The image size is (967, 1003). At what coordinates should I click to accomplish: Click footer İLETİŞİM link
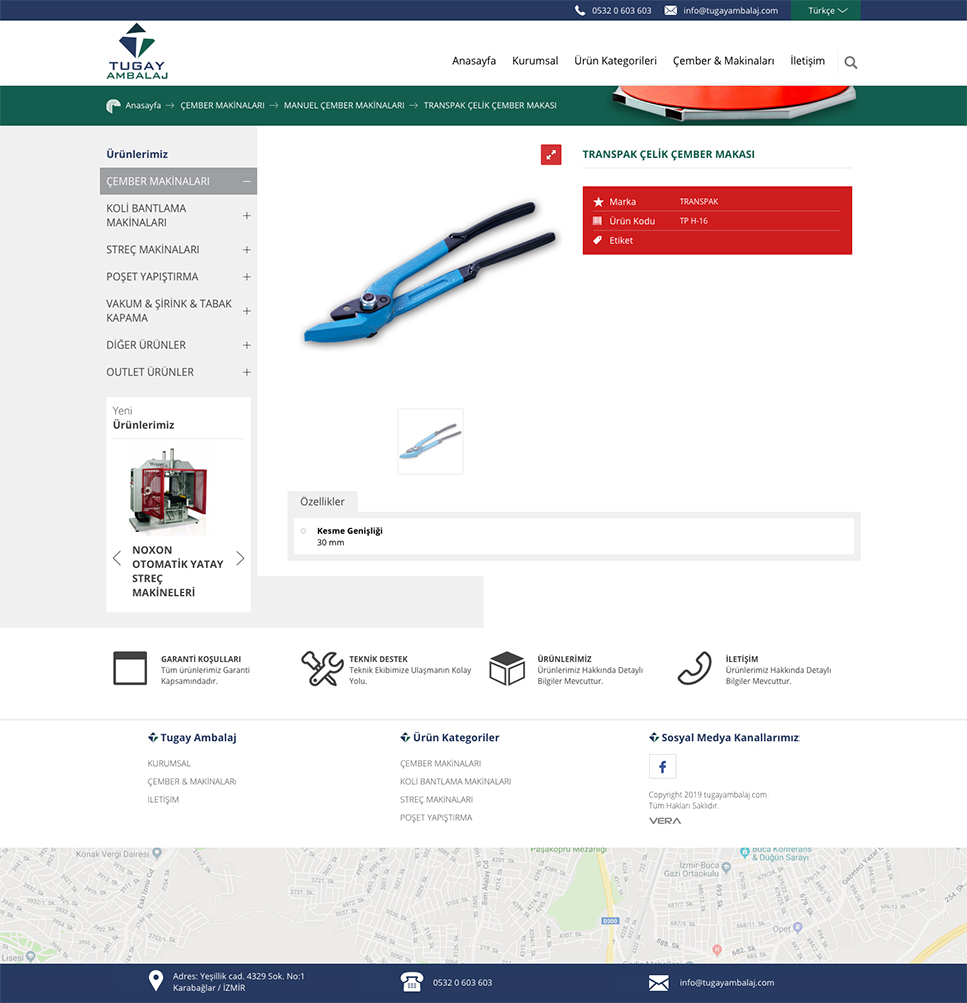(163, 800)
